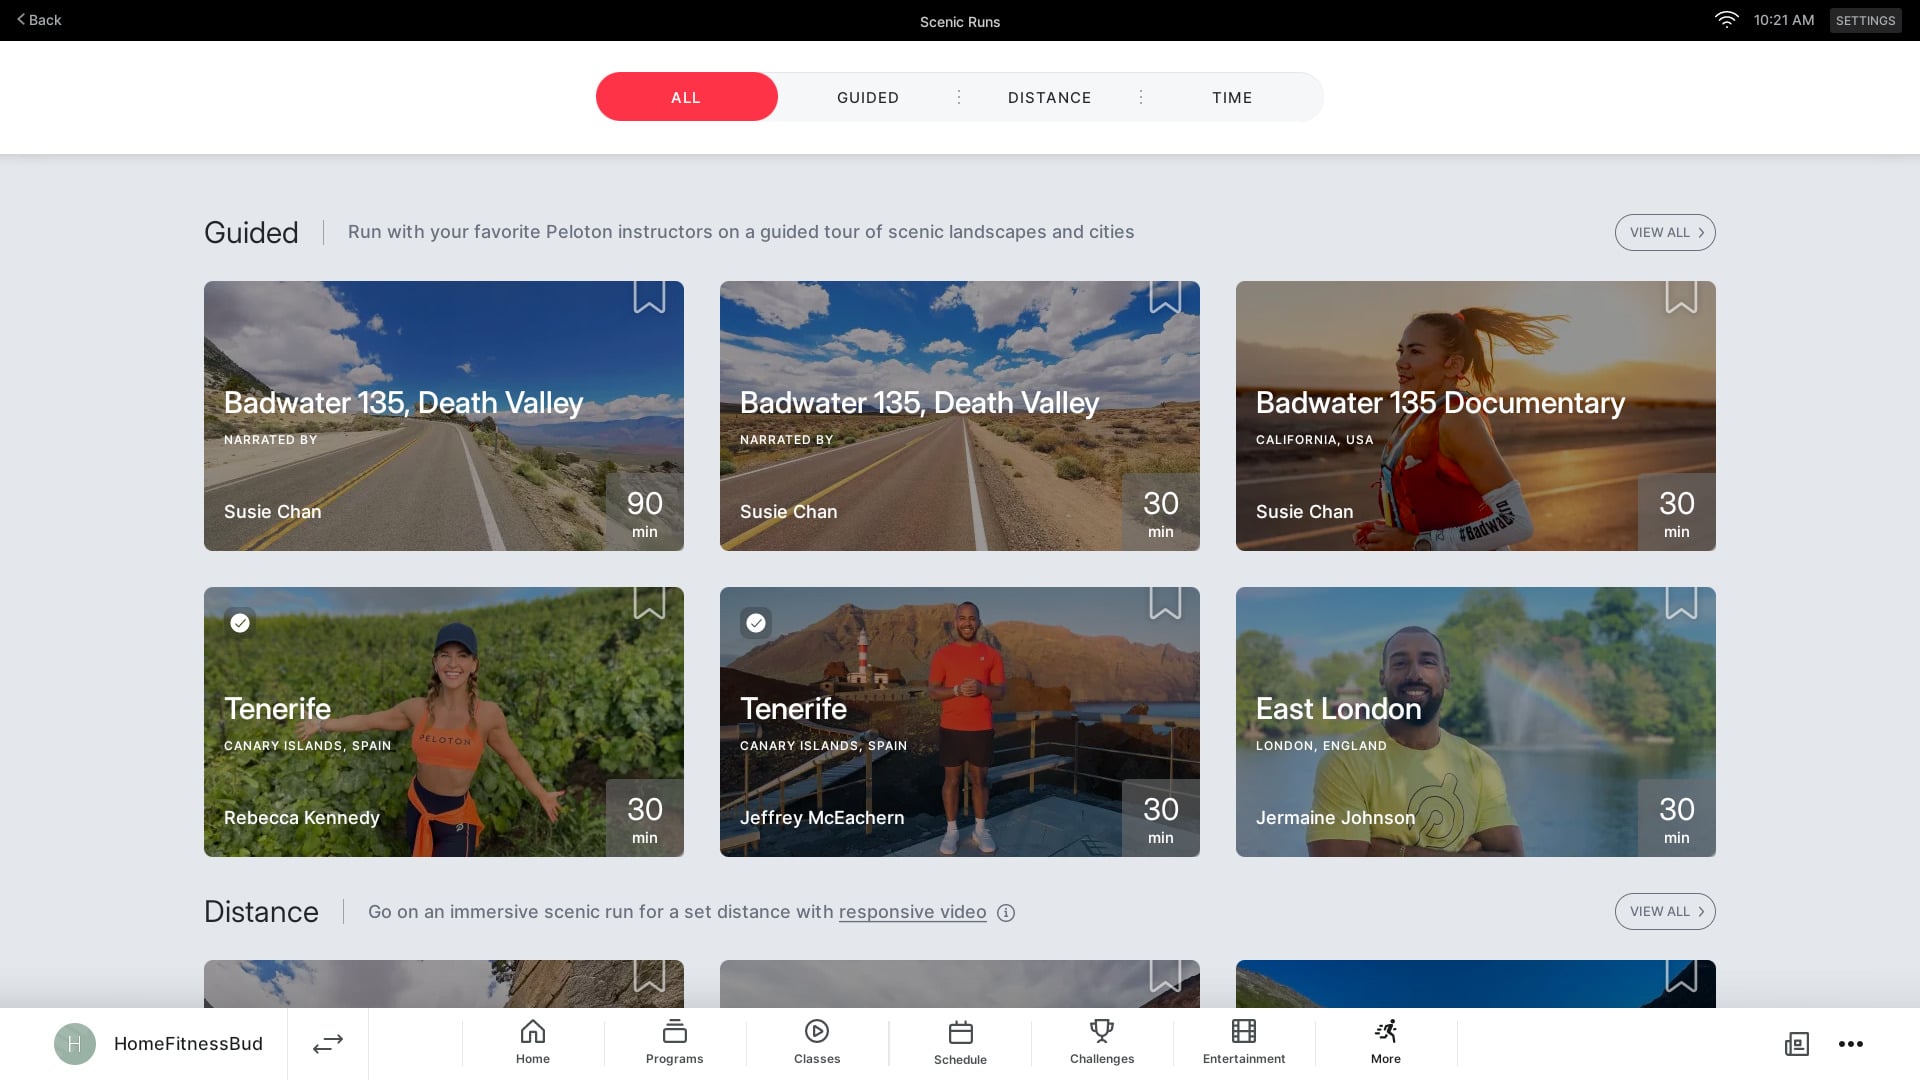
Task: Bookmark Jeffrey McEachern's Tenerife run
Action: coord(1165,603)
